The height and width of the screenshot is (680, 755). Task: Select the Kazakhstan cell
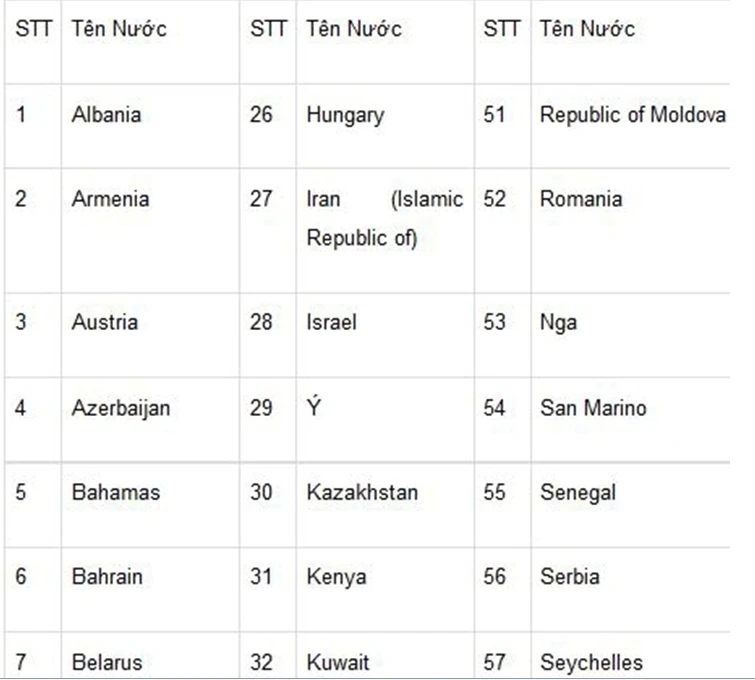point(362,492)
